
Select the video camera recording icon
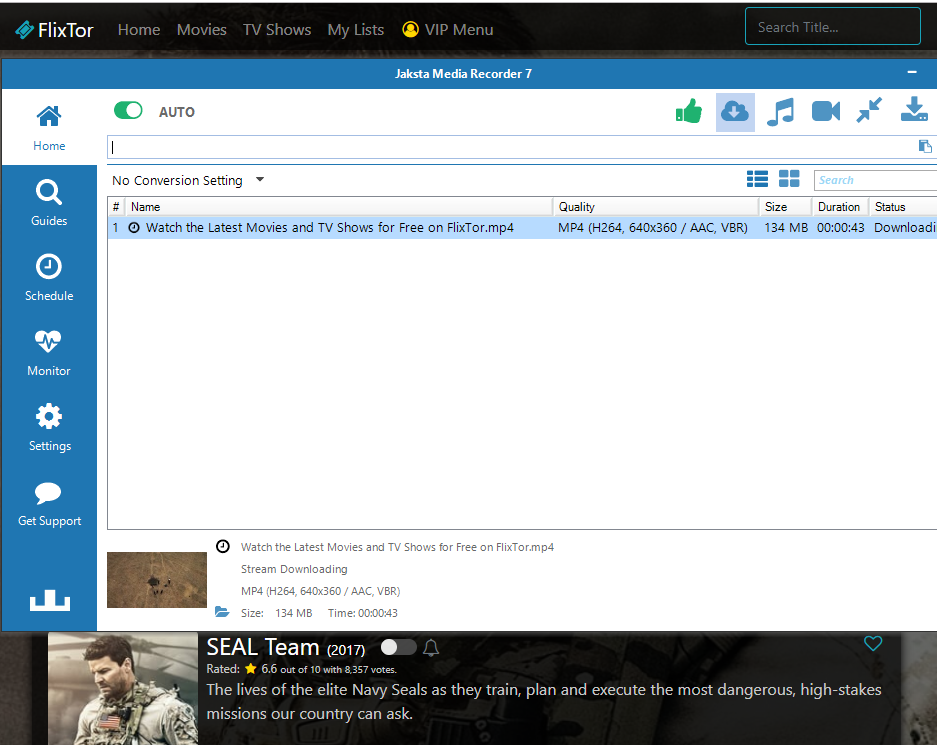(x=826, y=111)
